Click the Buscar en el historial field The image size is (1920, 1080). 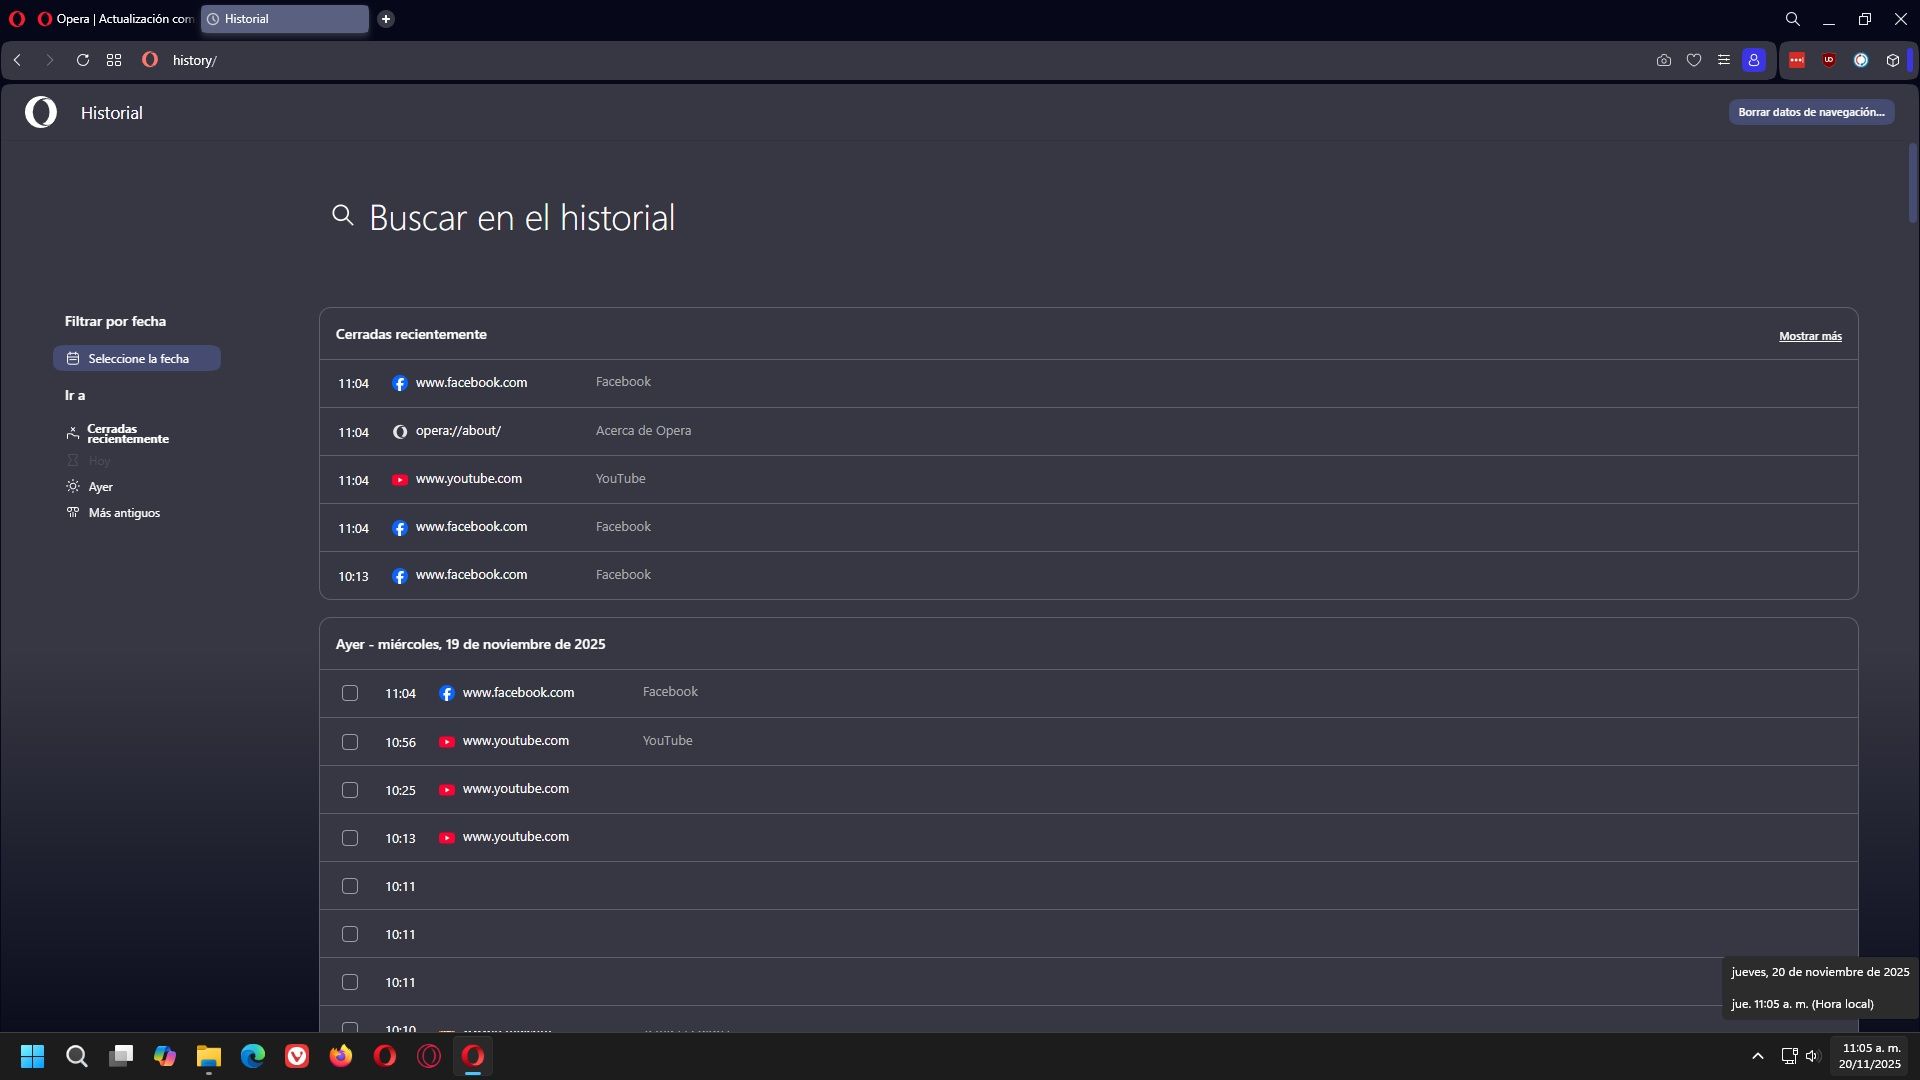coord(522,218)
